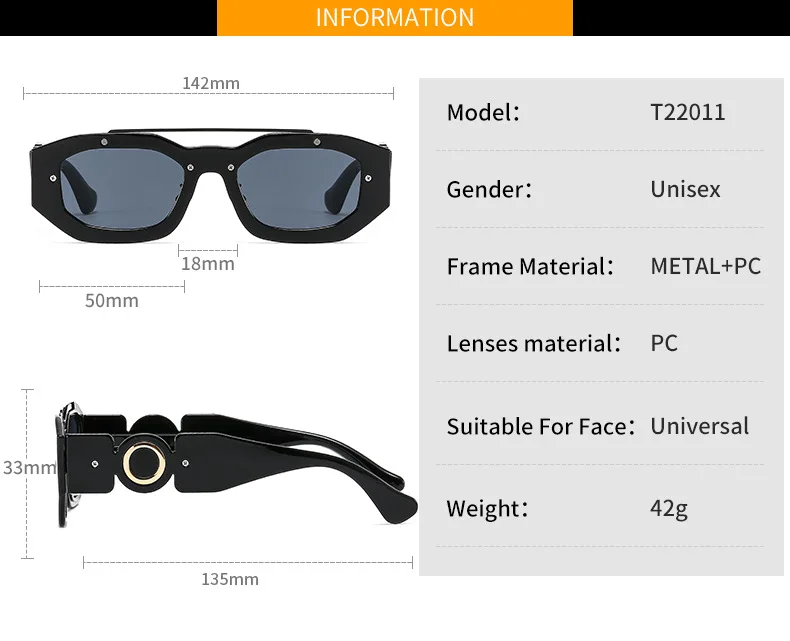The width and height of the screenshot is (790, 641).
Task: Click the METAL+PC frame material value
Action: [705, 266]
